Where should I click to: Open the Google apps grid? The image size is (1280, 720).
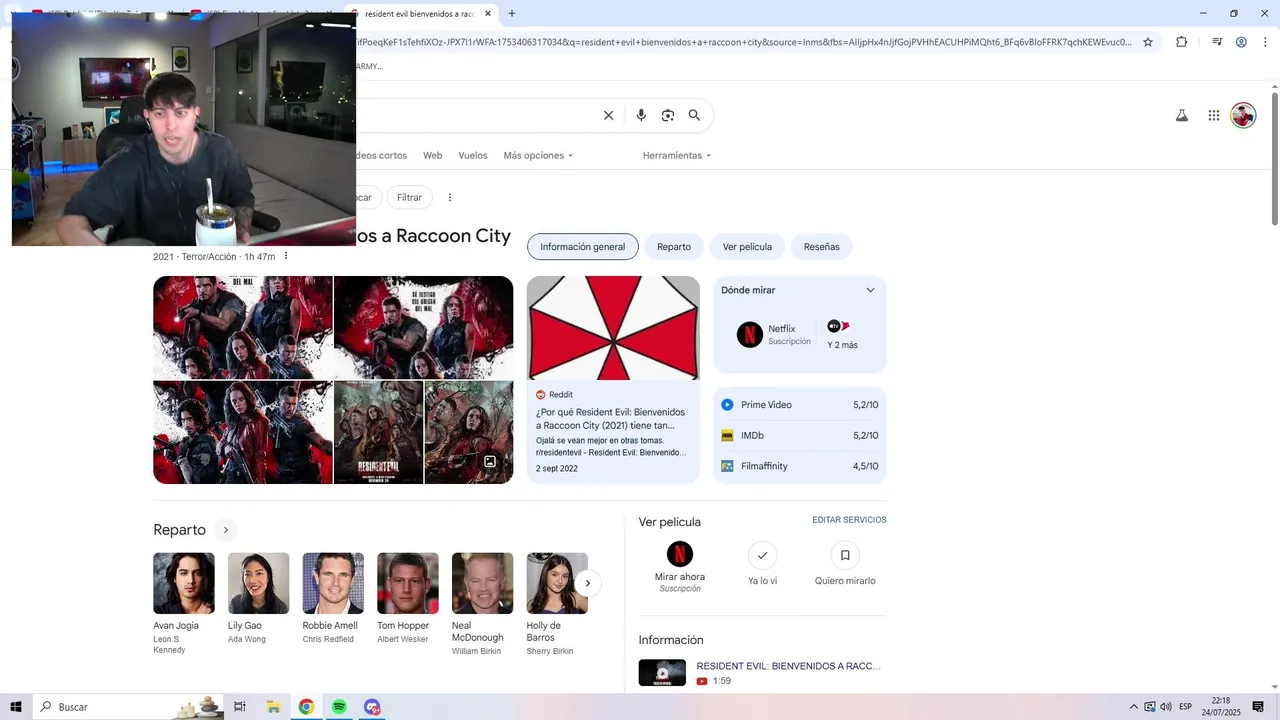tap(1213, 115)
